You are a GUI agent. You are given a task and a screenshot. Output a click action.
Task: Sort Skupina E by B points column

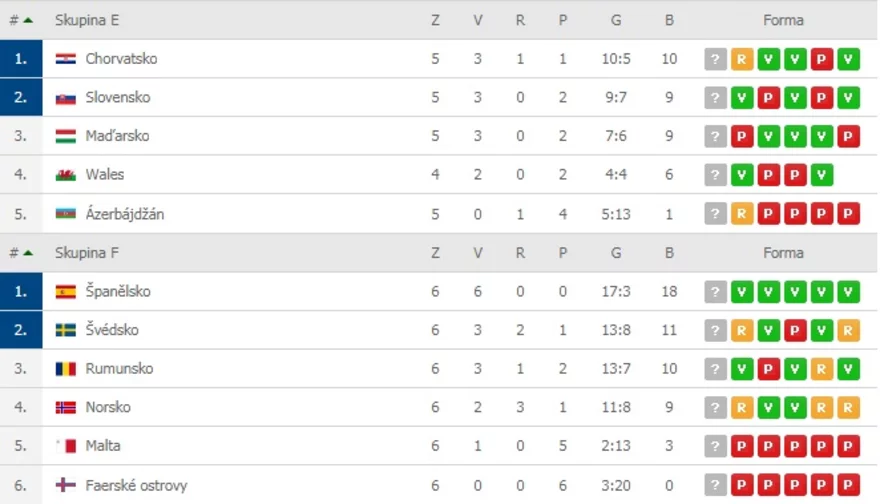(669, 20)
